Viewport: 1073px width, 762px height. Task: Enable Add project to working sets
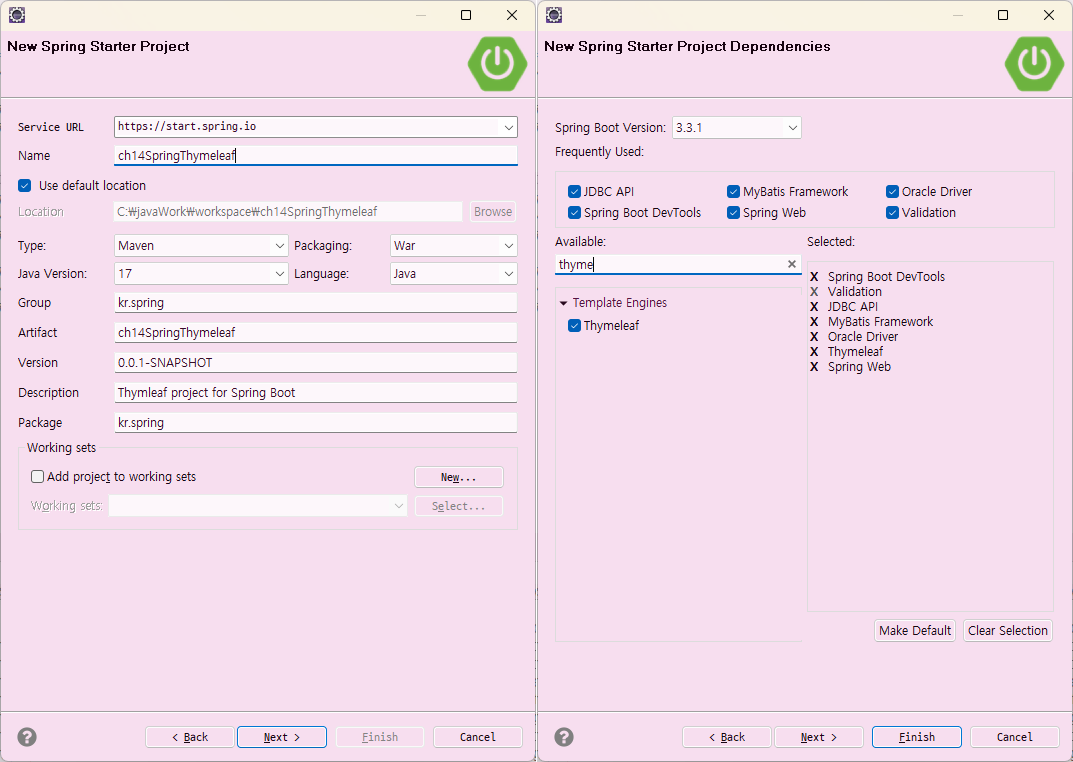[x=38, y=477]
